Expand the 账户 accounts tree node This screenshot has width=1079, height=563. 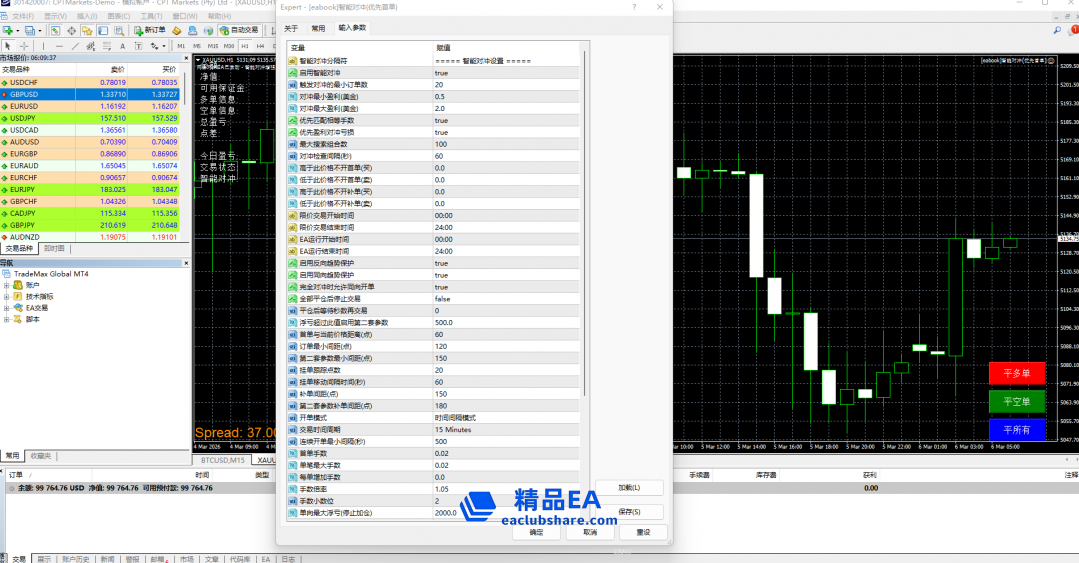7,285
